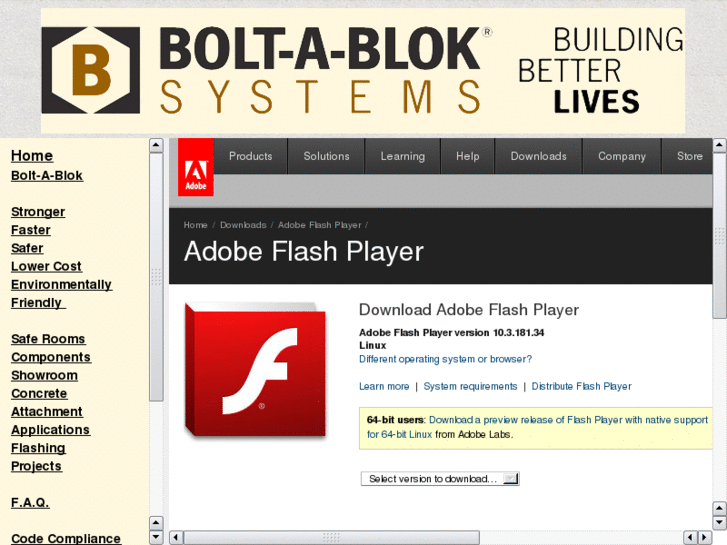Open the Showroom sidebar link
The height and width of the screenshot is (545, 727).
point(45,375)
